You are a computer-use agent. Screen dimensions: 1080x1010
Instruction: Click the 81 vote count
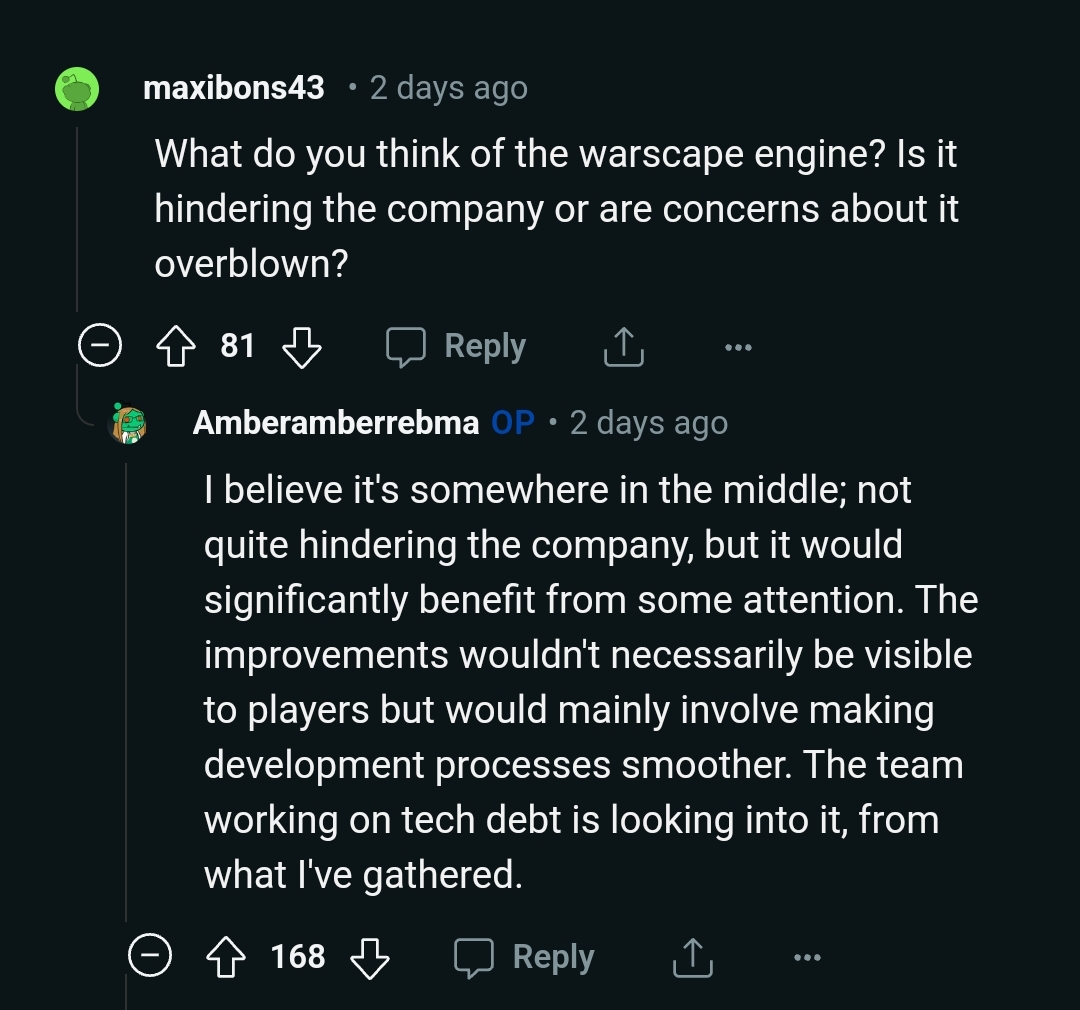pos(238,345)
